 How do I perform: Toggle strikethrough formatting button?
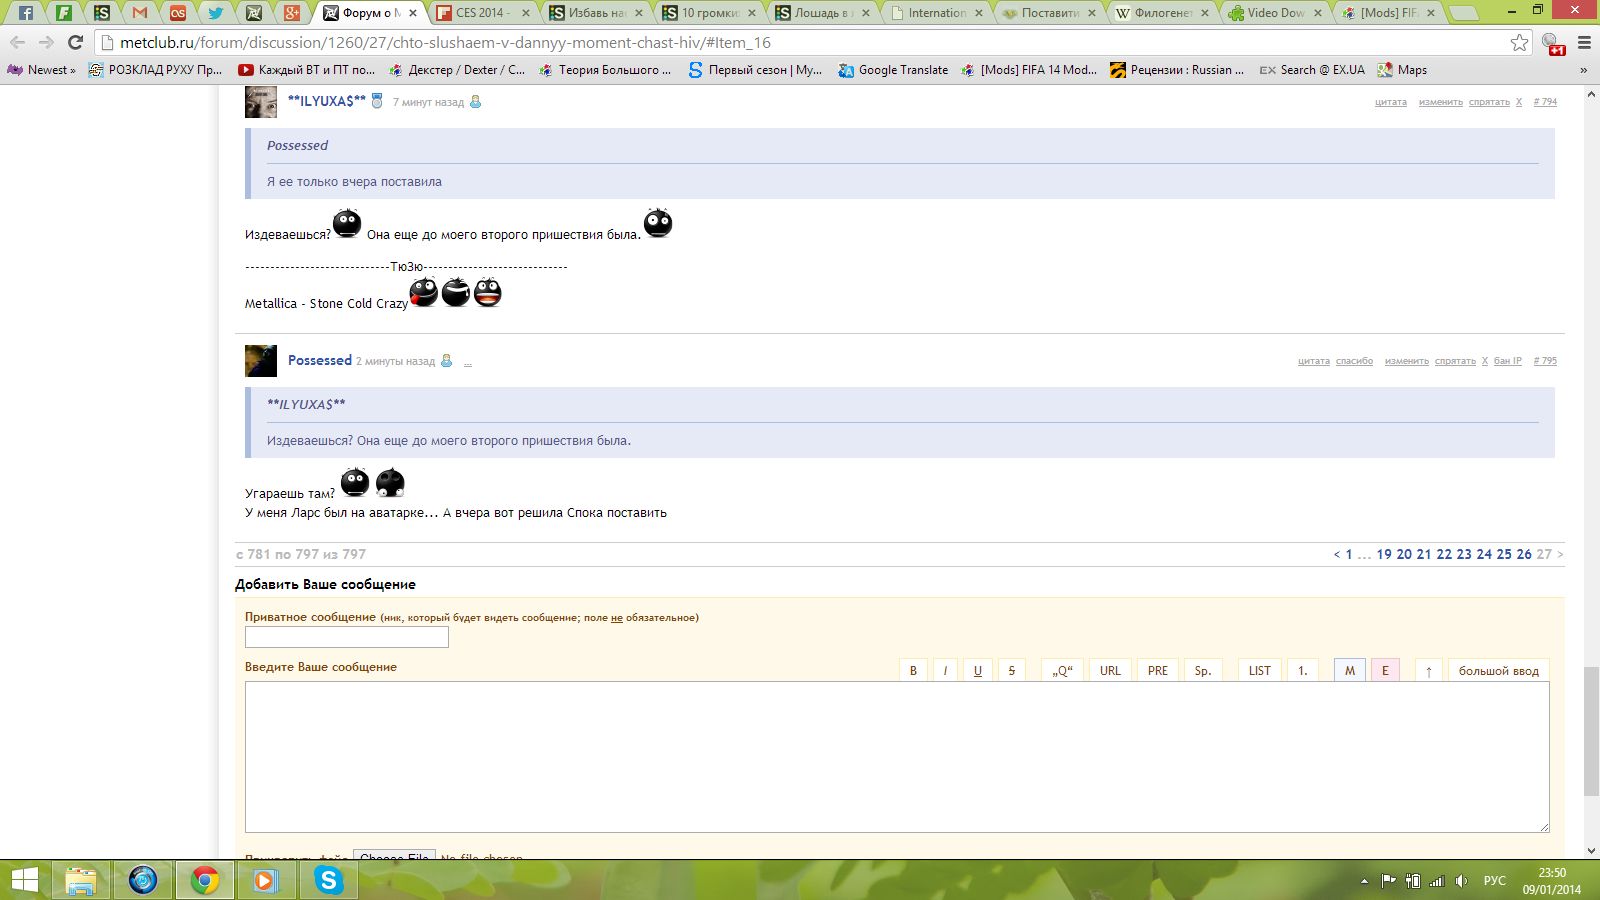pos(1011,671)
